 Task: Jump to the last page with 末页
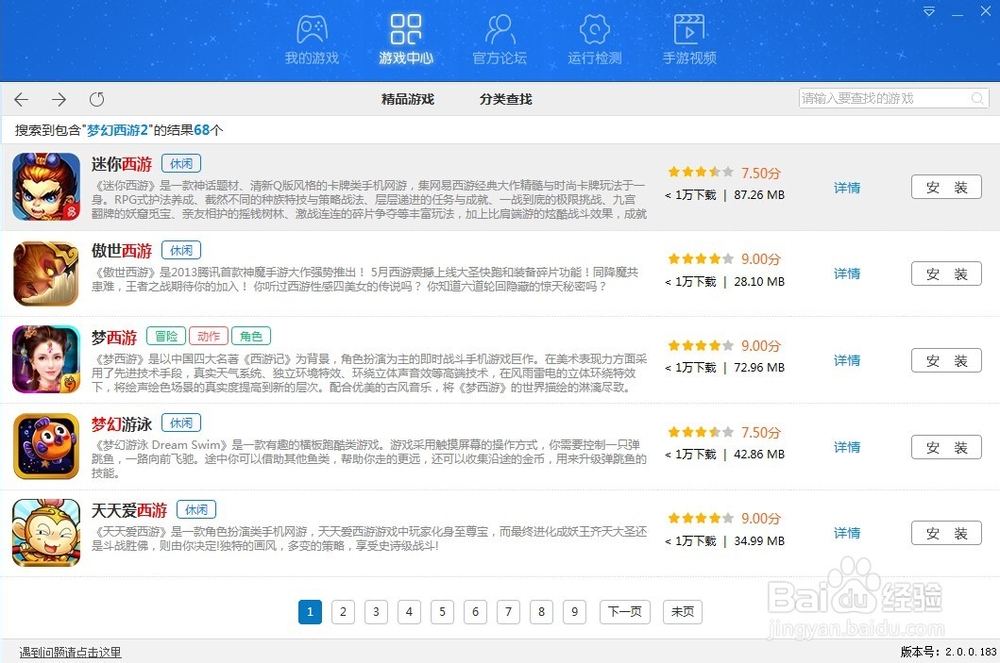tap(683, 612)
